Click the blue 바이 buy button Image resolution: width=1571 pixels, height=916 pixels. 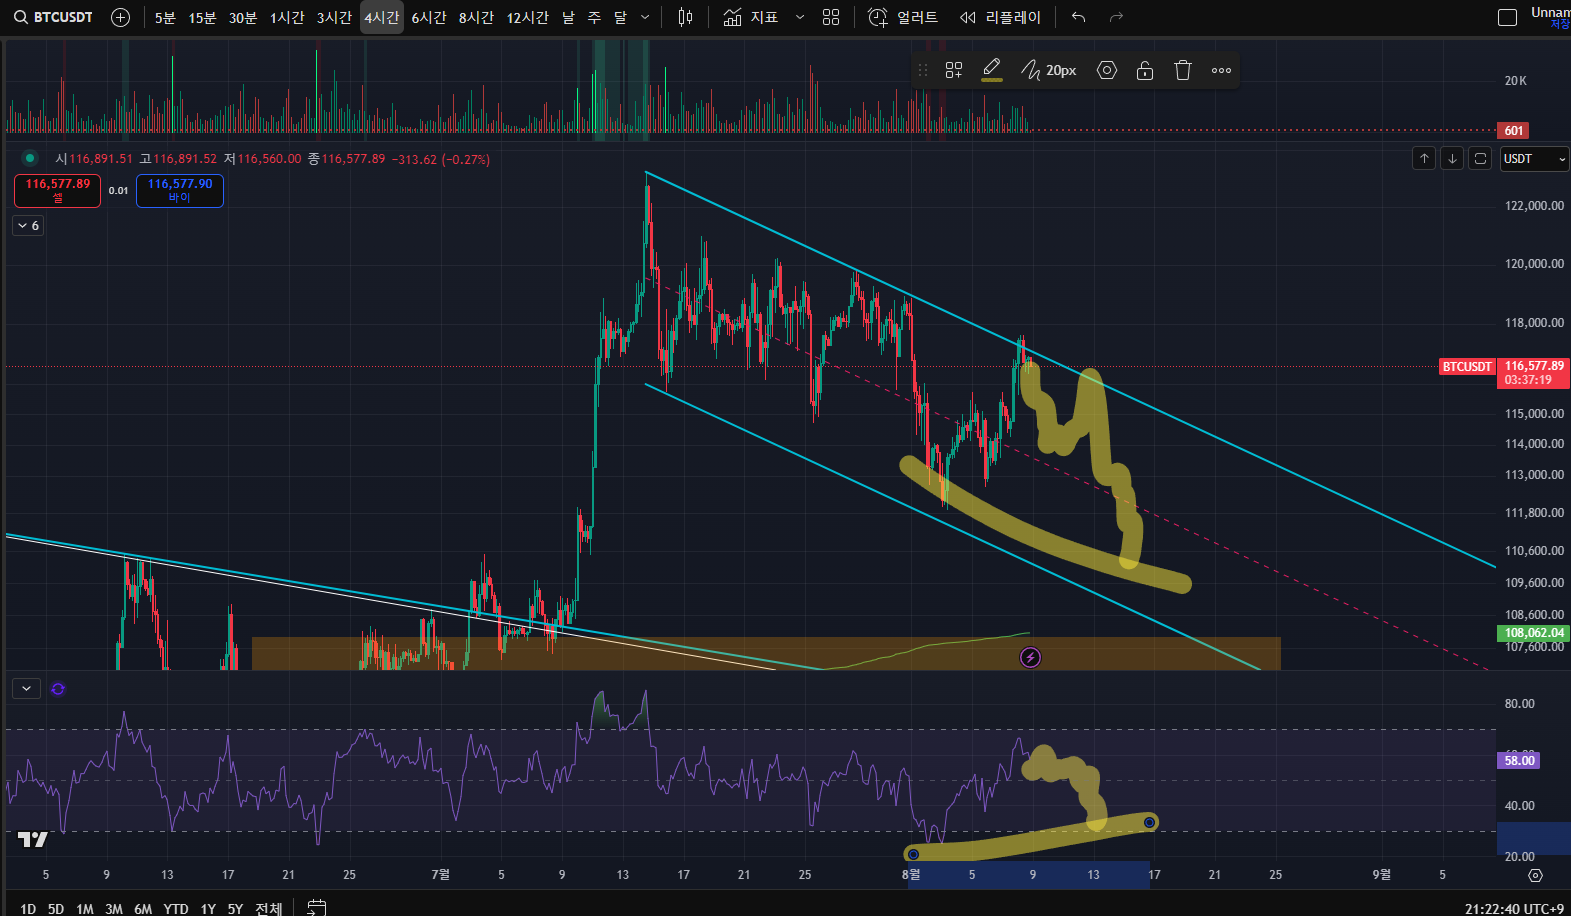coord(180,190)
